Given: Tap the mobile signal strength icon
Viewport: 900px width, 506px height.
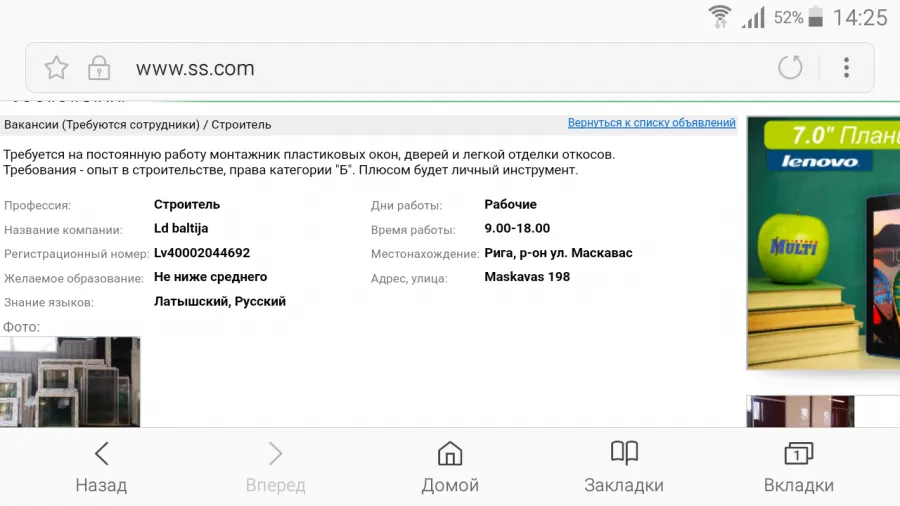Looking at the screenshot, I should coord(753,17).
